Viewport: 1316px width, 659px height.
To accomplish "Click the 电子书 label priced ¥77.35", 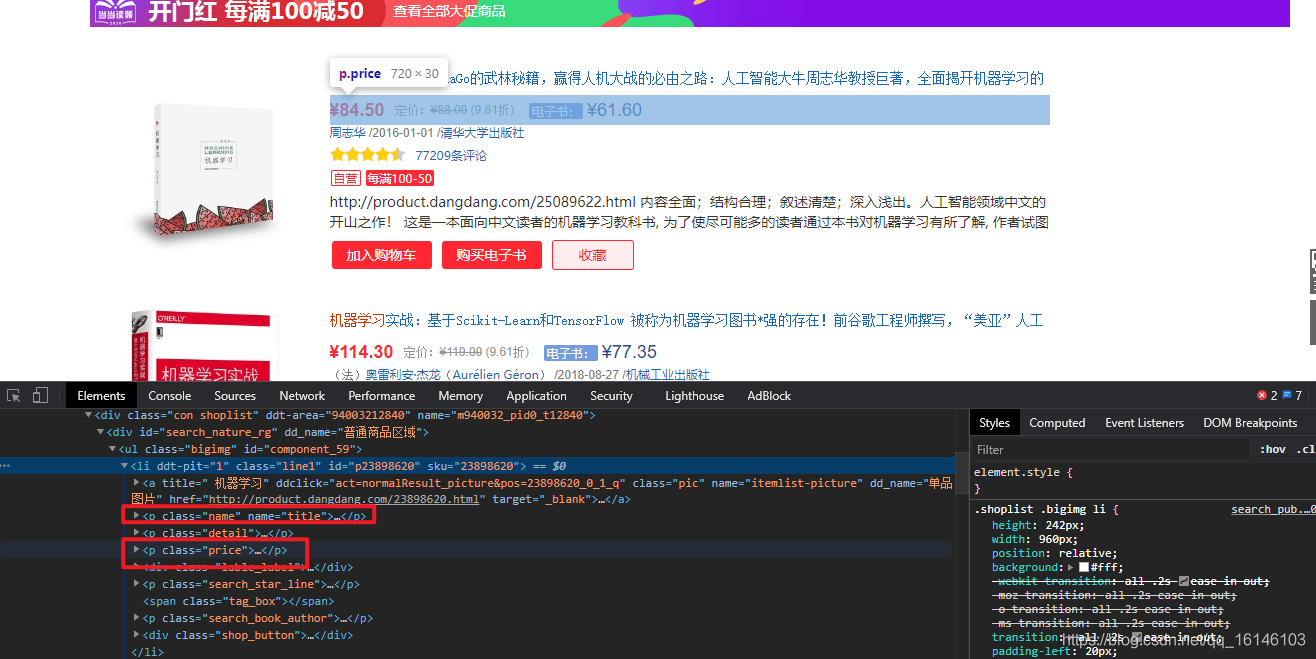I will coord(570,353).
